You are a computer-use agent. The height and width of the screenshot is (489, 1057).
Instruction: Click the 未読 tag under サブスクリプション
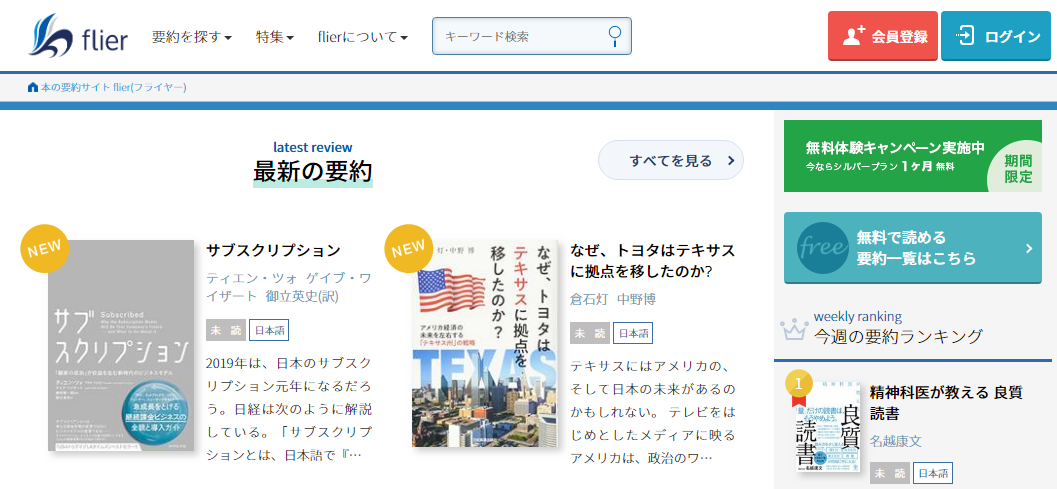[226, 331]
